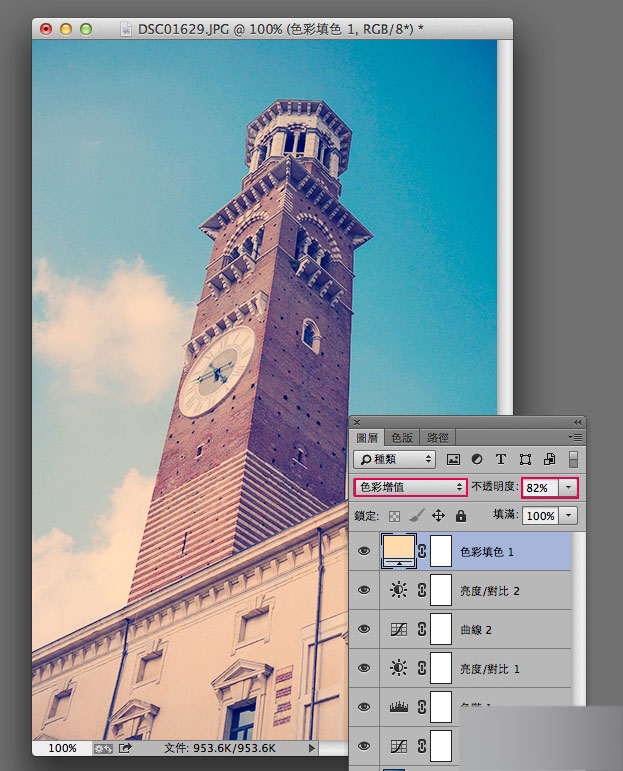This screenshot has width=623, height=771.
Task: Click document proxy icon in title bar
Action: (x=126, y=29)
